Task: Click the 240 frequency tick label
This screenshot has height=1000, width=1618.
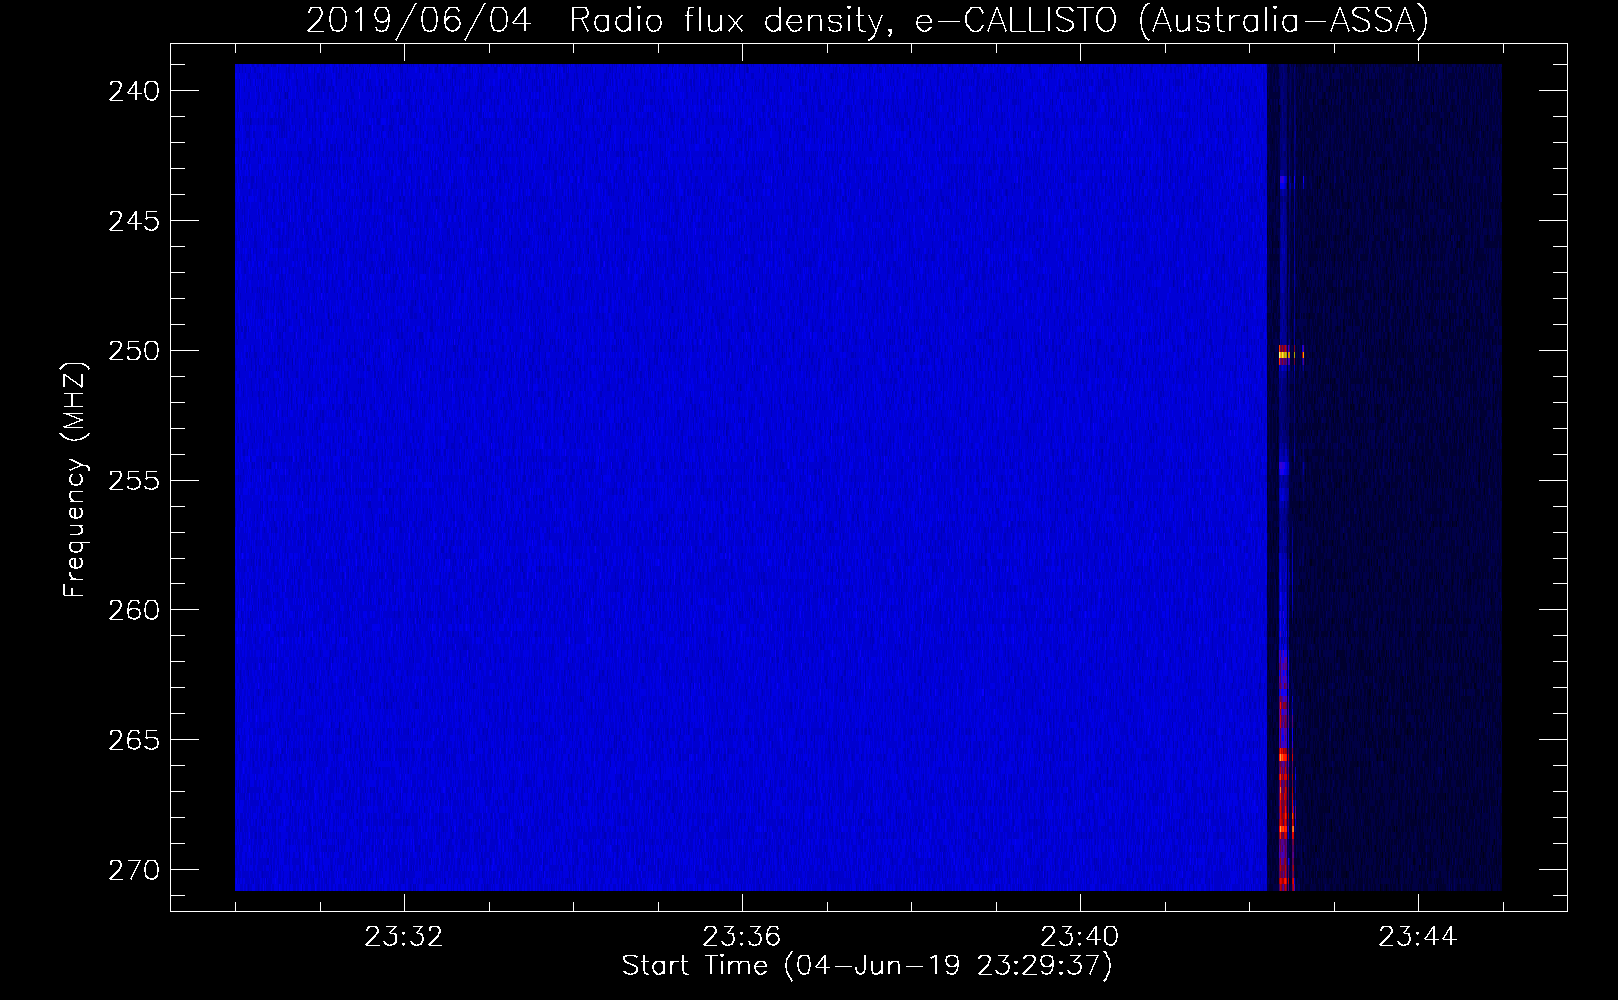Action: pyautogui.click(x=134, y=91)
